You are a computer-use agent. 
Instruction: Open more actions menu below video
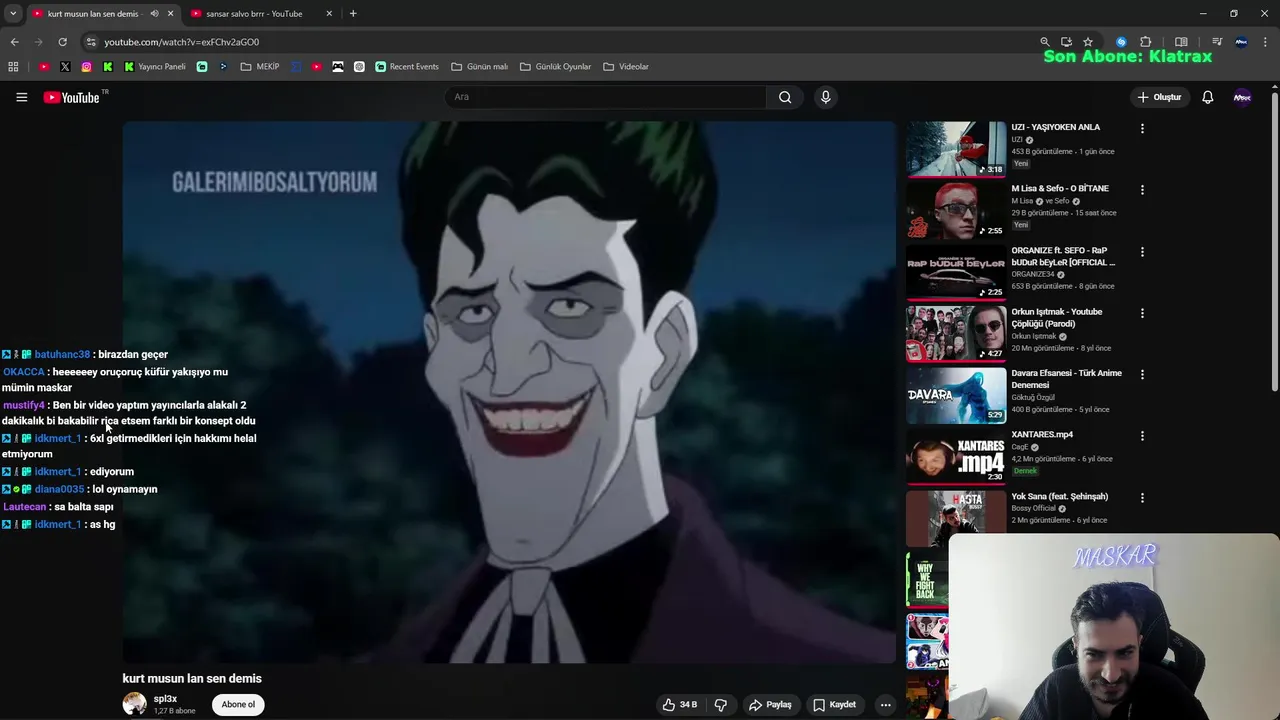tap(885, 705)
